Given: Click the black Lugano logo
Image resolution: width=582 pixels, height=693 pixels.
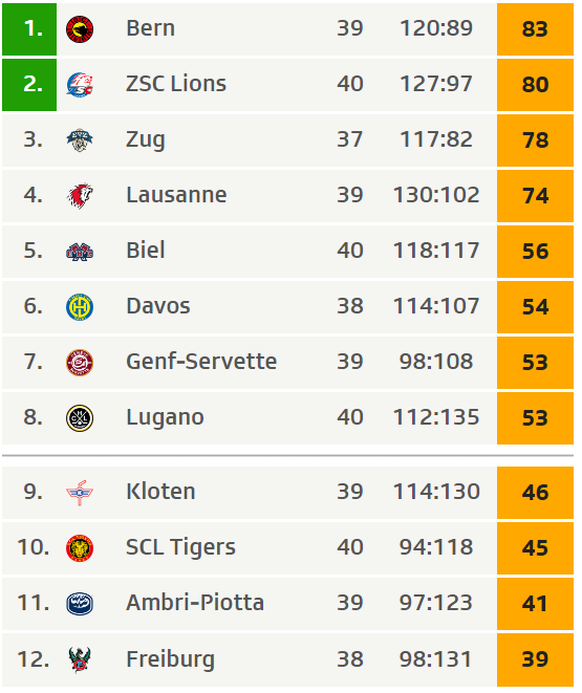Looking at the screenshot, I should tap(80, 418).
